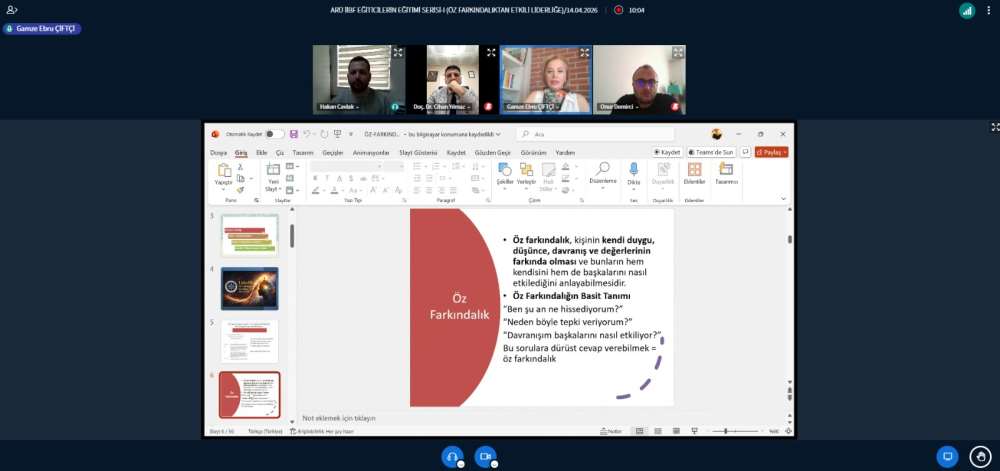Open the Paylaş dropdown button
The height and width of the screenshot is (471, 1000).
click(771, 152)
